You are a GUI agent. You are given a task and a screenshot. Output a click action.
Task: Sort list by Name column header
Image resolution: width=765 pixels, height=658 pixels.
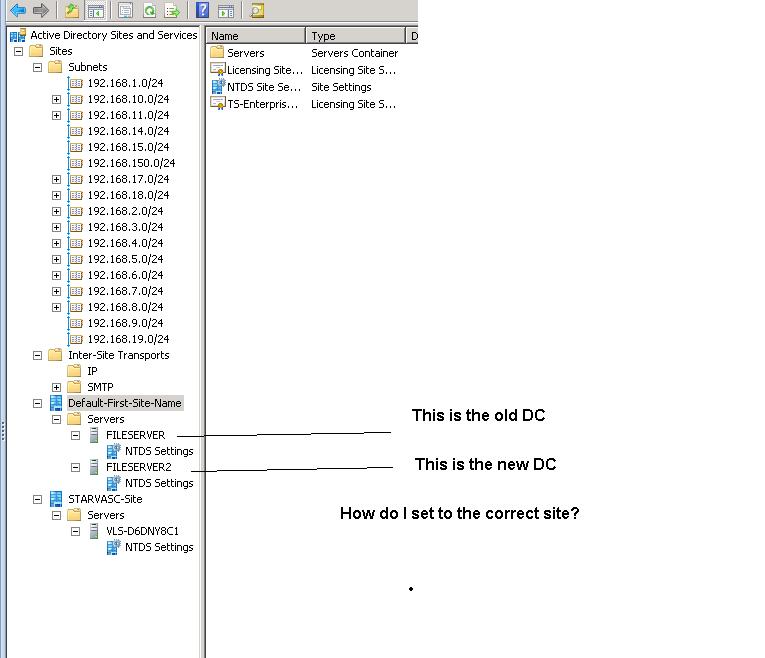(x=255, y=36)
